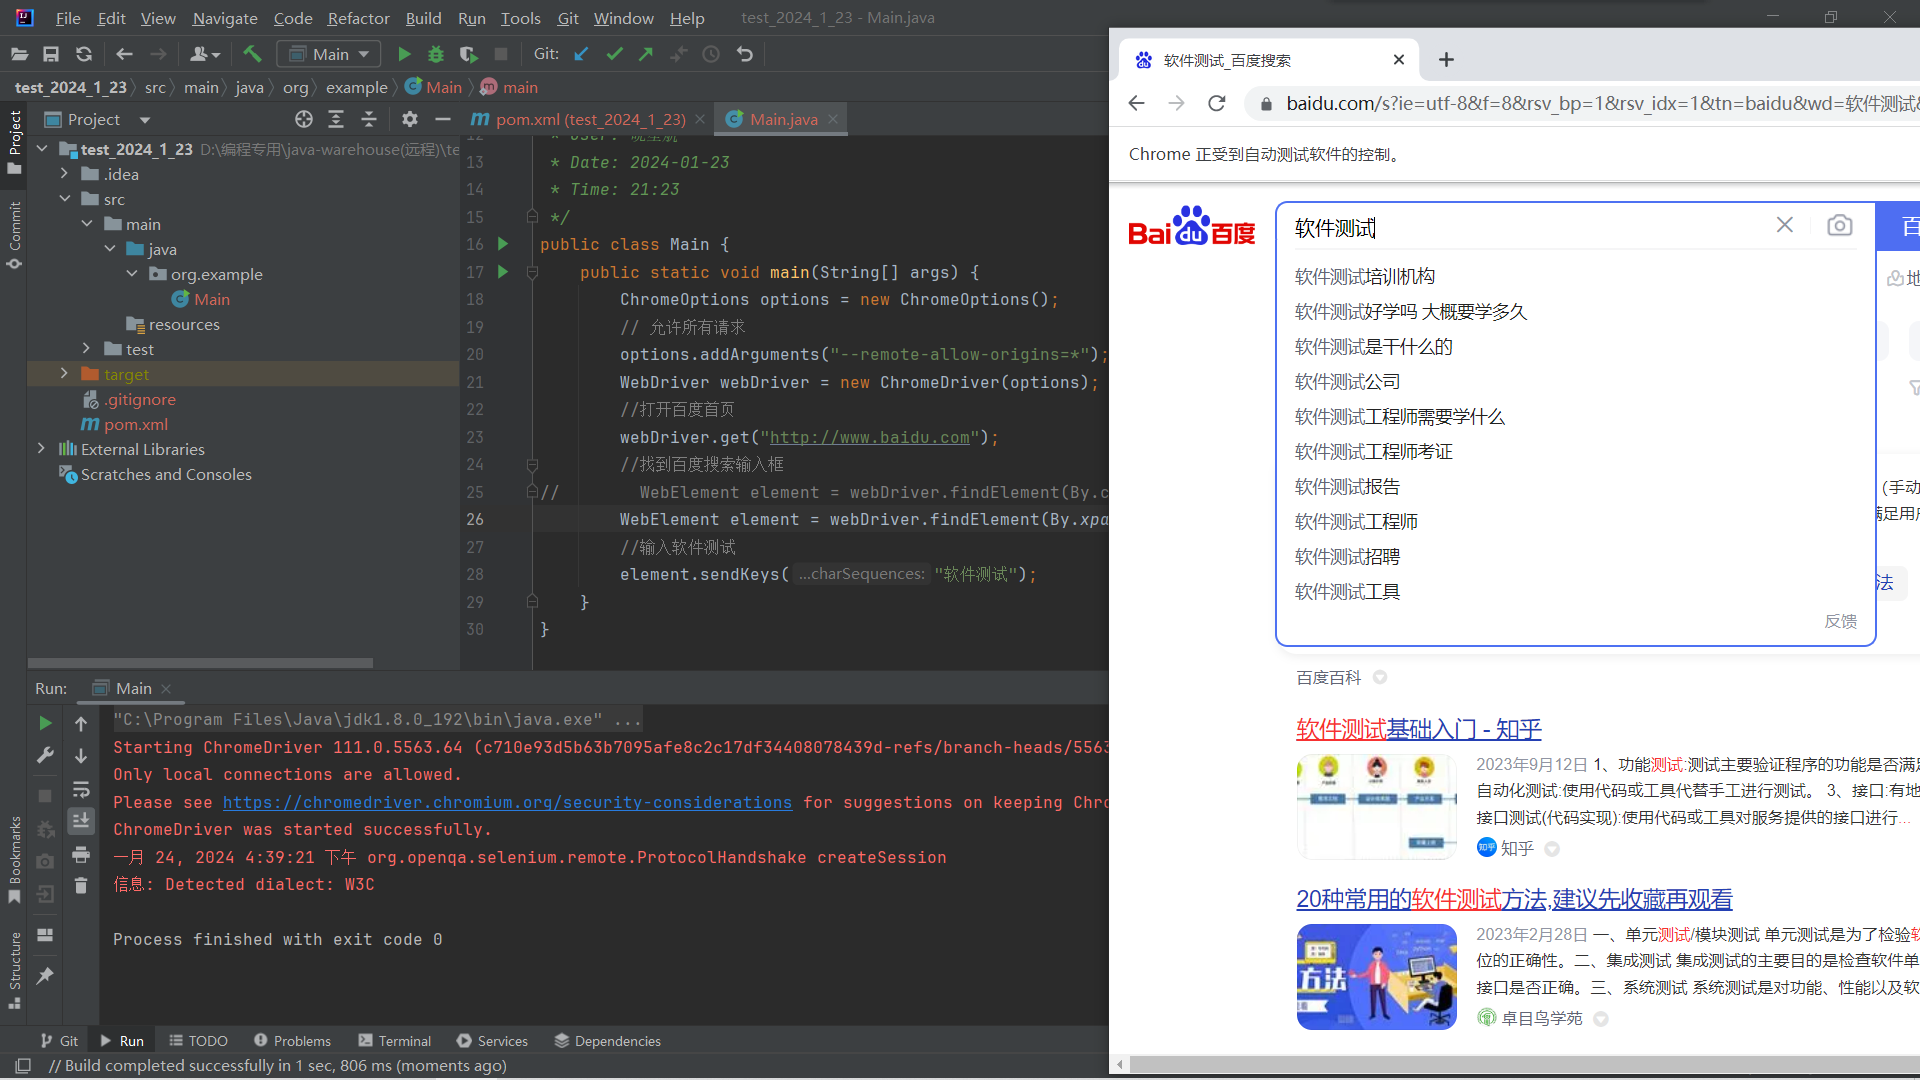Expand the .idea folder
Viewport: 1920px width, 1080px height.
point(64,174)
